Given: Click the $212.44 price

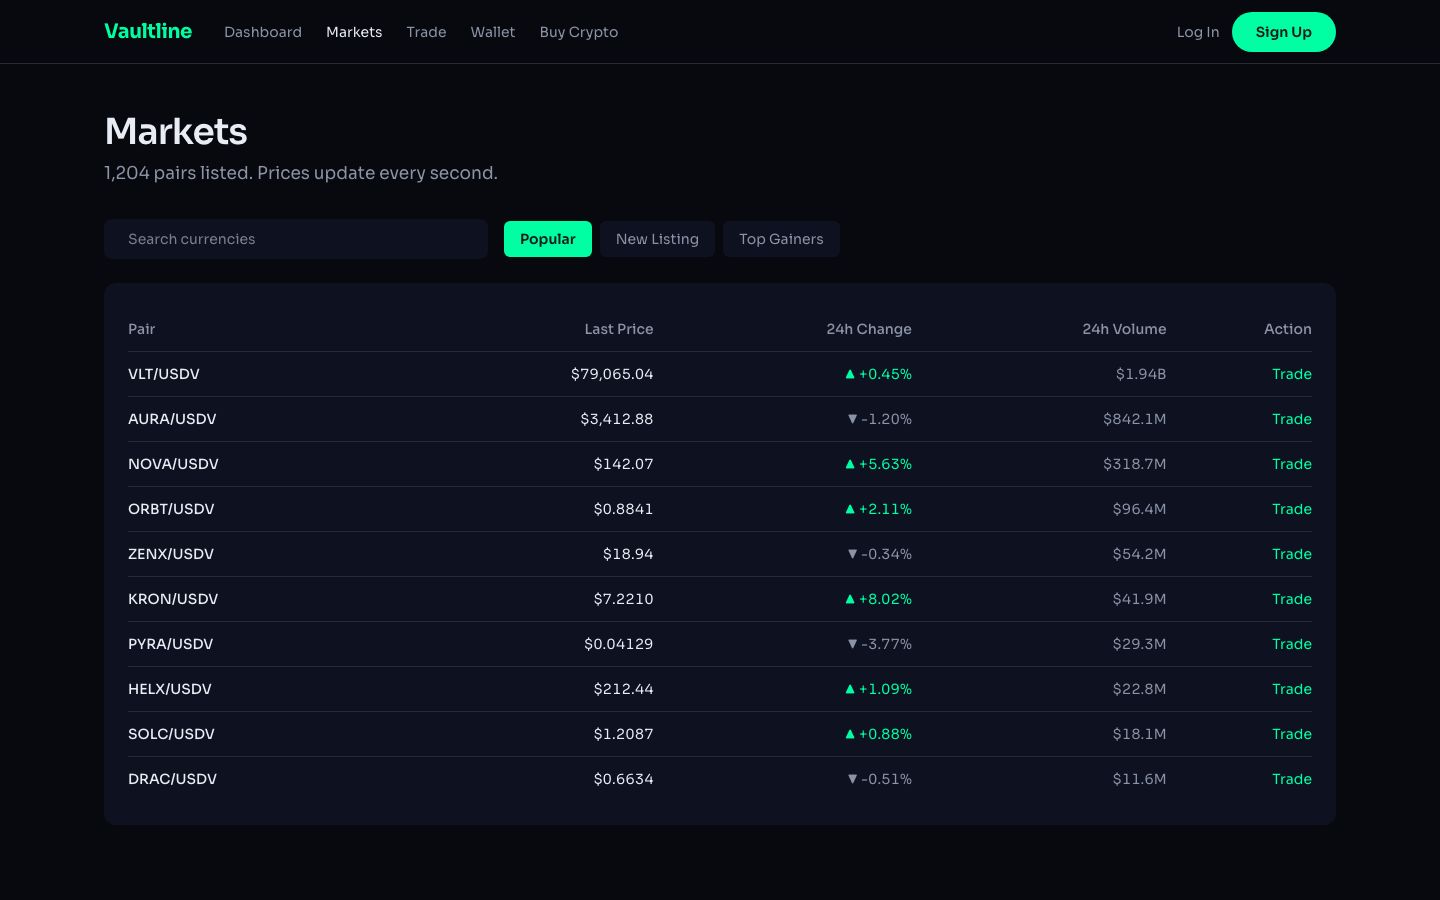Looking at the screenshot, I should tap(623, 689).
